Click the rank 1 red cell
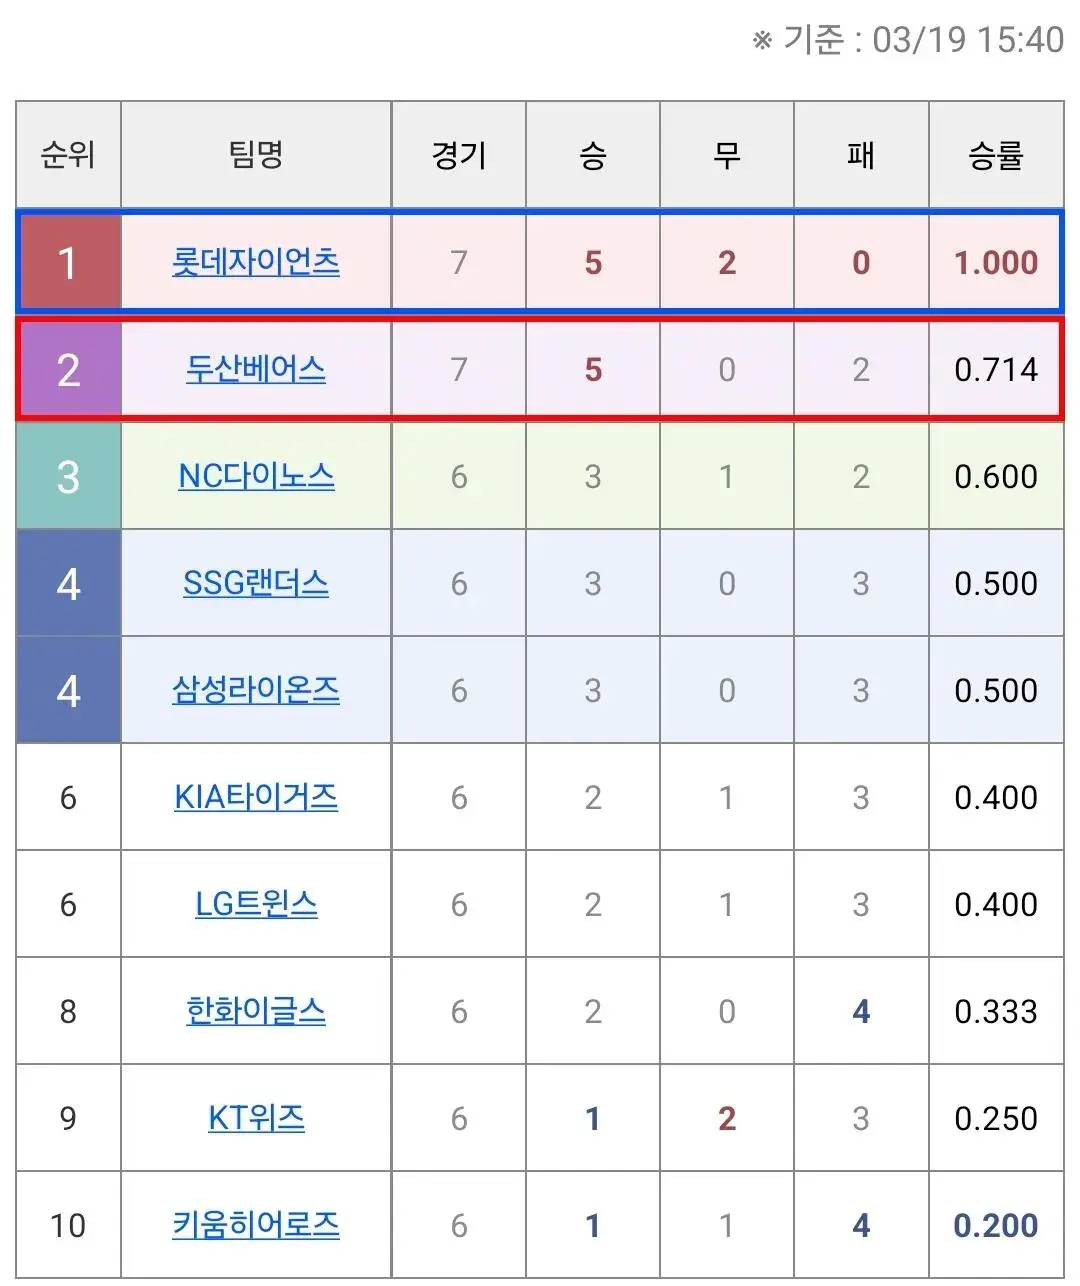Image resolution: width=1080 pixels, height=1286 pixels. [x=67, y=263]
